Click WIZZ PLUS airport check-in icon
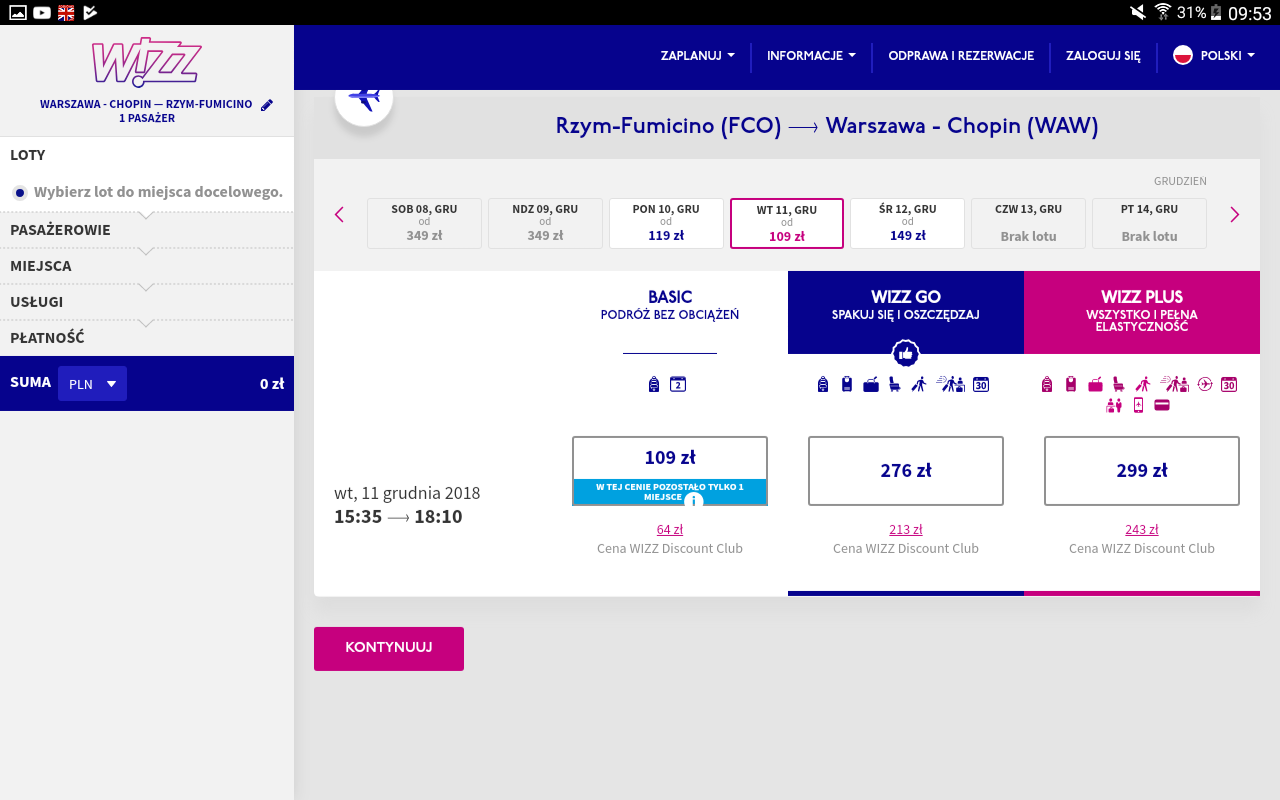The width and height of the screenshot is (1280, 800). click(x=1175, y=384)
